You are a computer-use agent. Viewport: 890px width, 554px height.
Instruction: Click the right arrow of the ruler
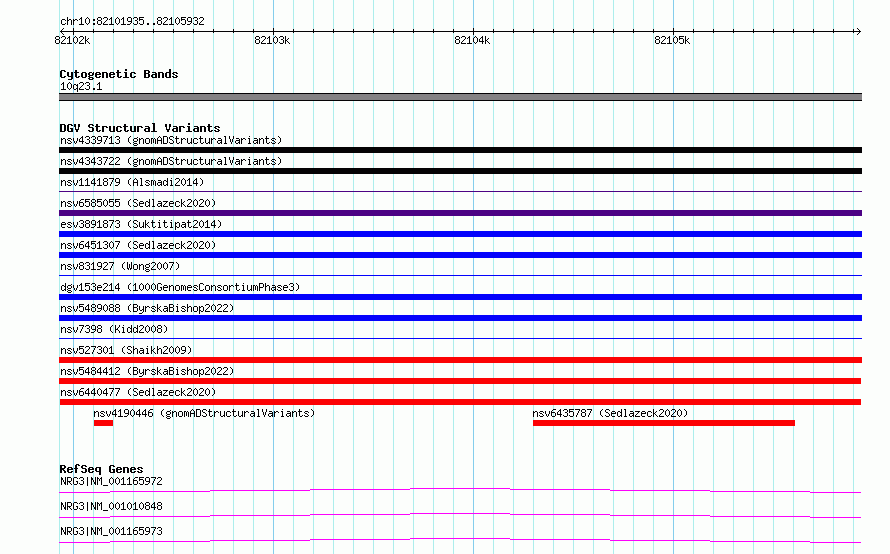pyautogui.click(x=858, y=31)
